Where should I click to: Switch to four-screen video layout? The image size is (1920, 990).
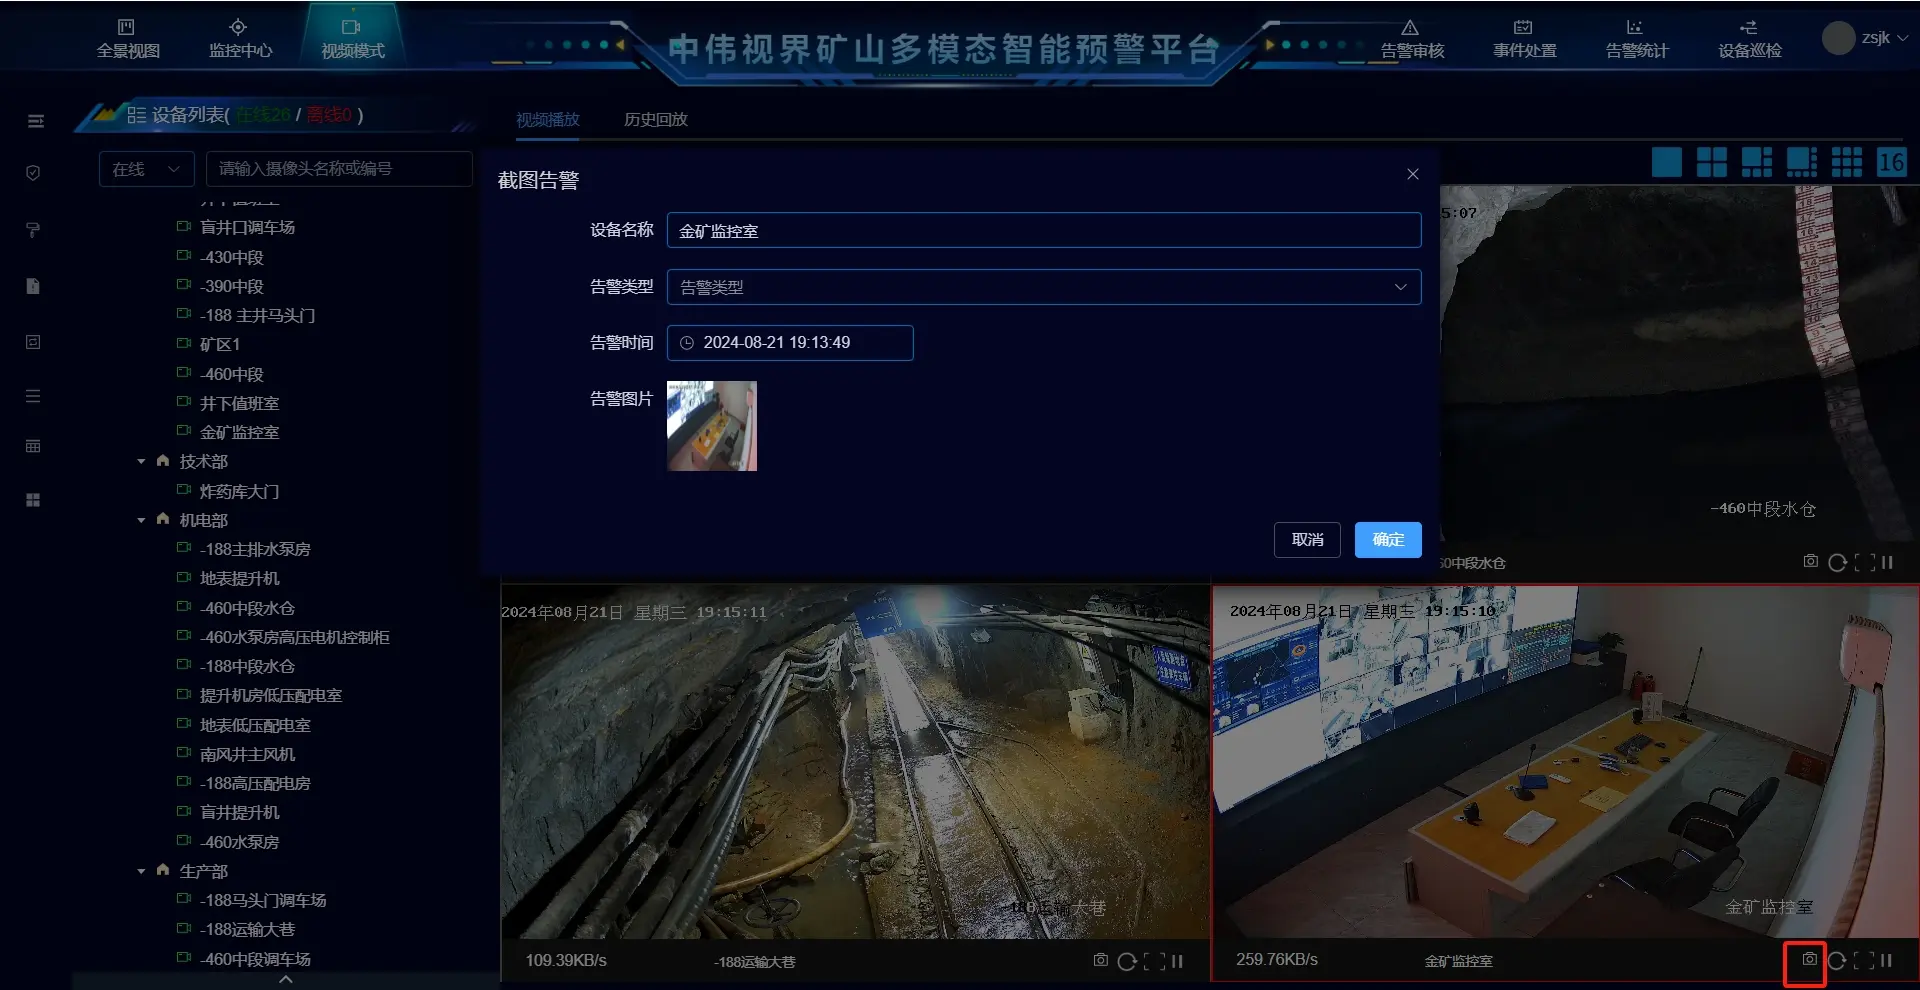pyautogui.click(x=1711, y=162)
